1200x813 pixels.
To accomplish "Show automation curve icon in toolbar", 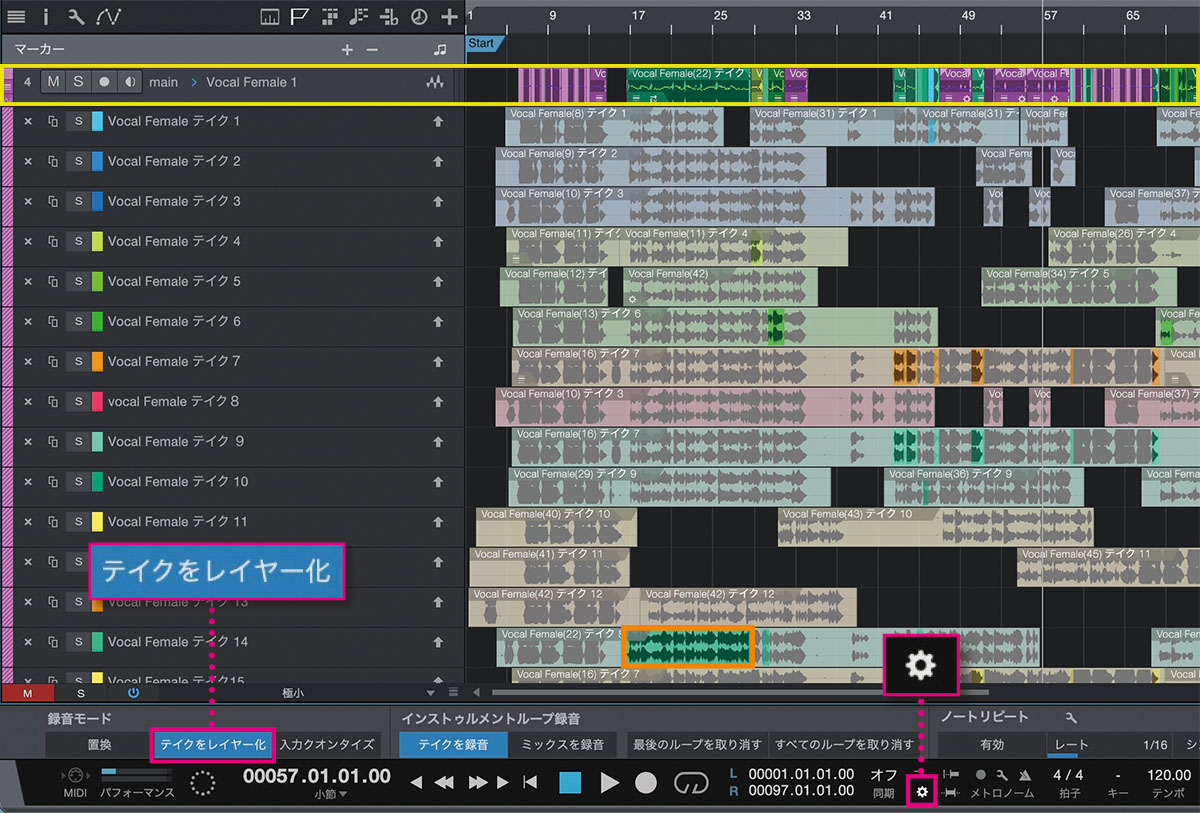I will pos(108,16).
